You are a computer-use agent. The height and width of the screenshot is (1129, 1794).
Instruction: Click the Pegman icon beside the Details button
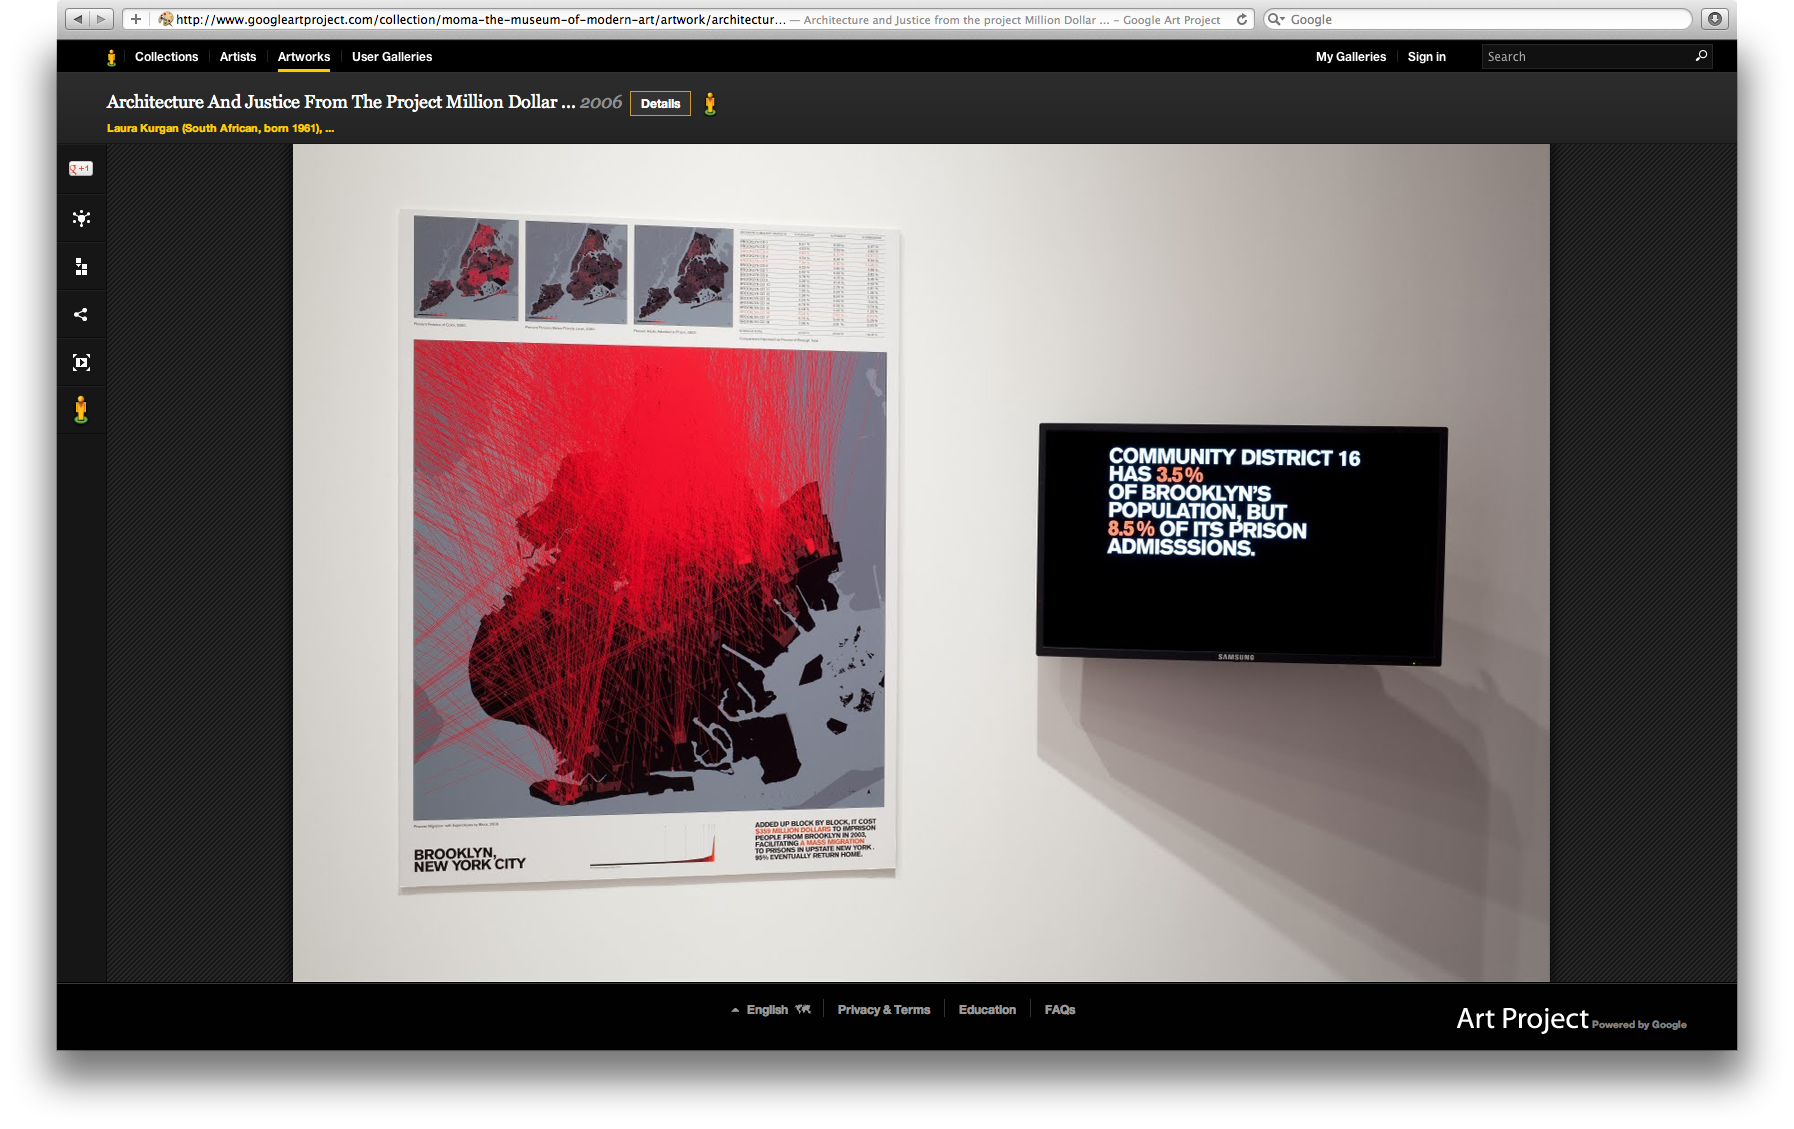tap(711, 103)
